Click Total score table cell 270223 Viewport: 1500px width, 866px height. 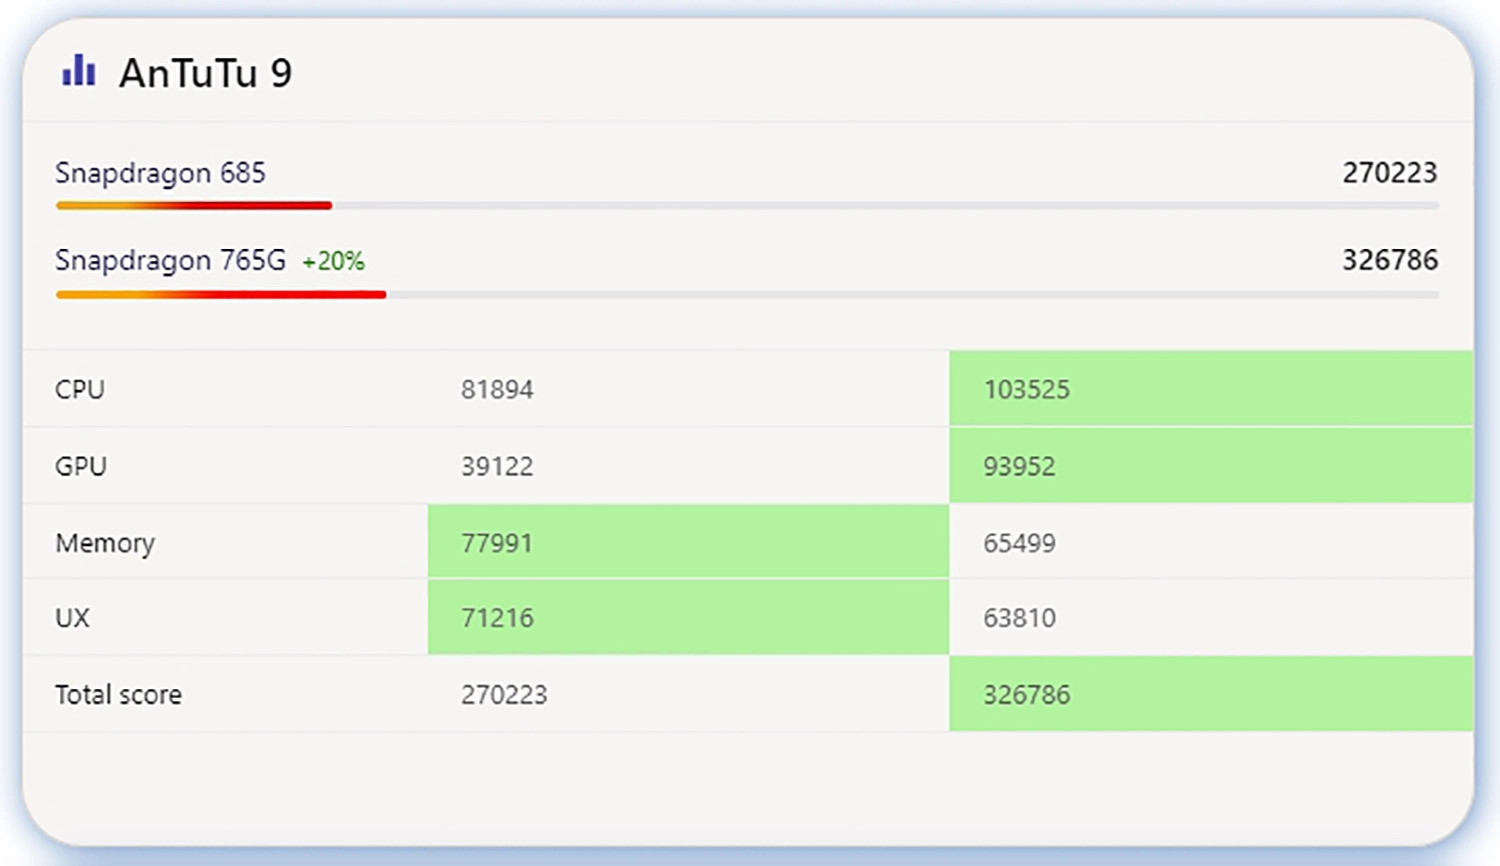[x=504, y=695]
